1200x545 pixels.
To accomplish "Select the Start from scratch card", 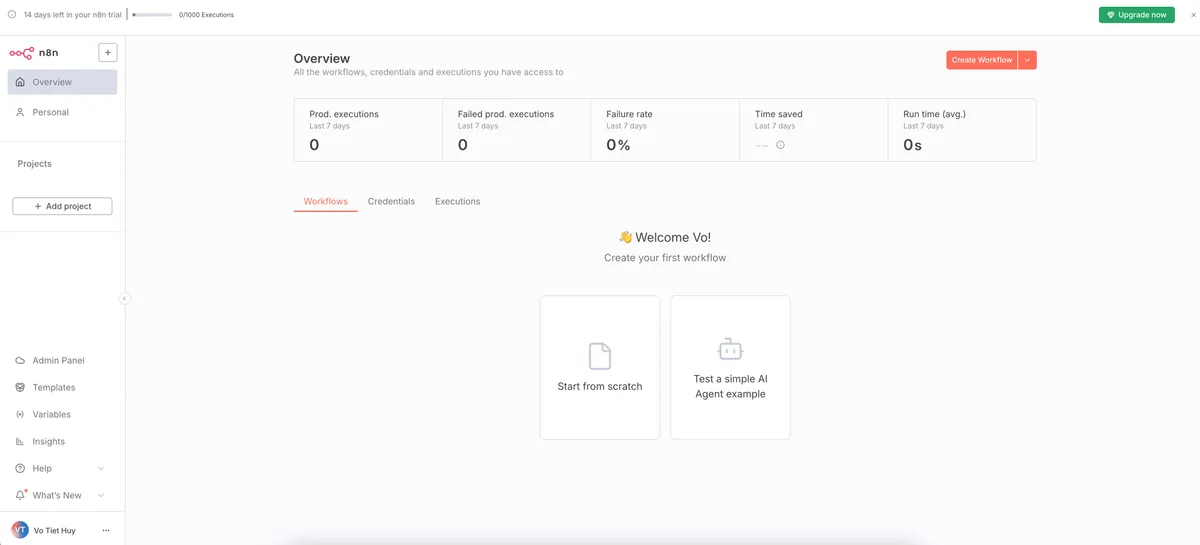I will [x=600, y=367].
